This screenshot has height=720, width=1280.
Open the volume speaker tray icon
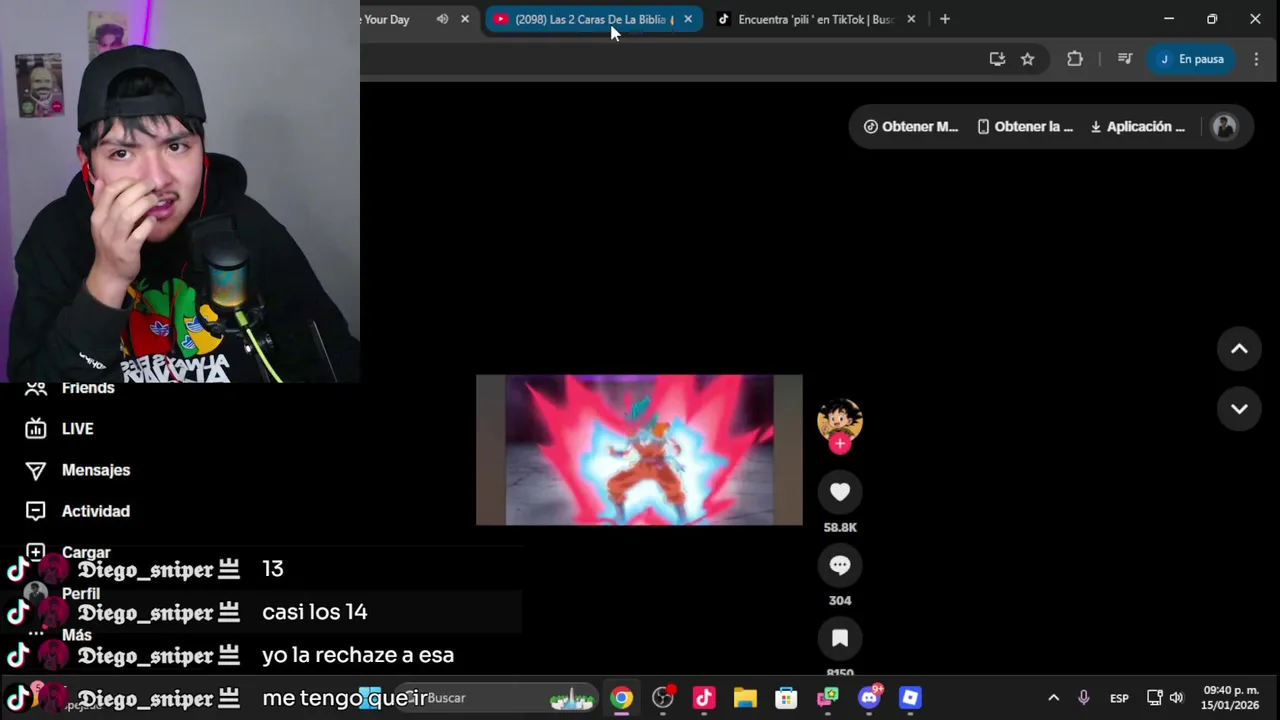[x=1177, y=698]
